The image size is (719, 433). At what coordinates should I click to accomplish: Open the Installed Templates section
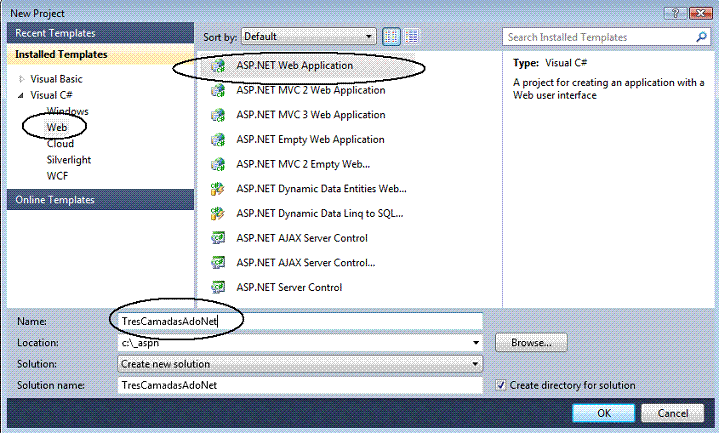(x=100, y=54)
